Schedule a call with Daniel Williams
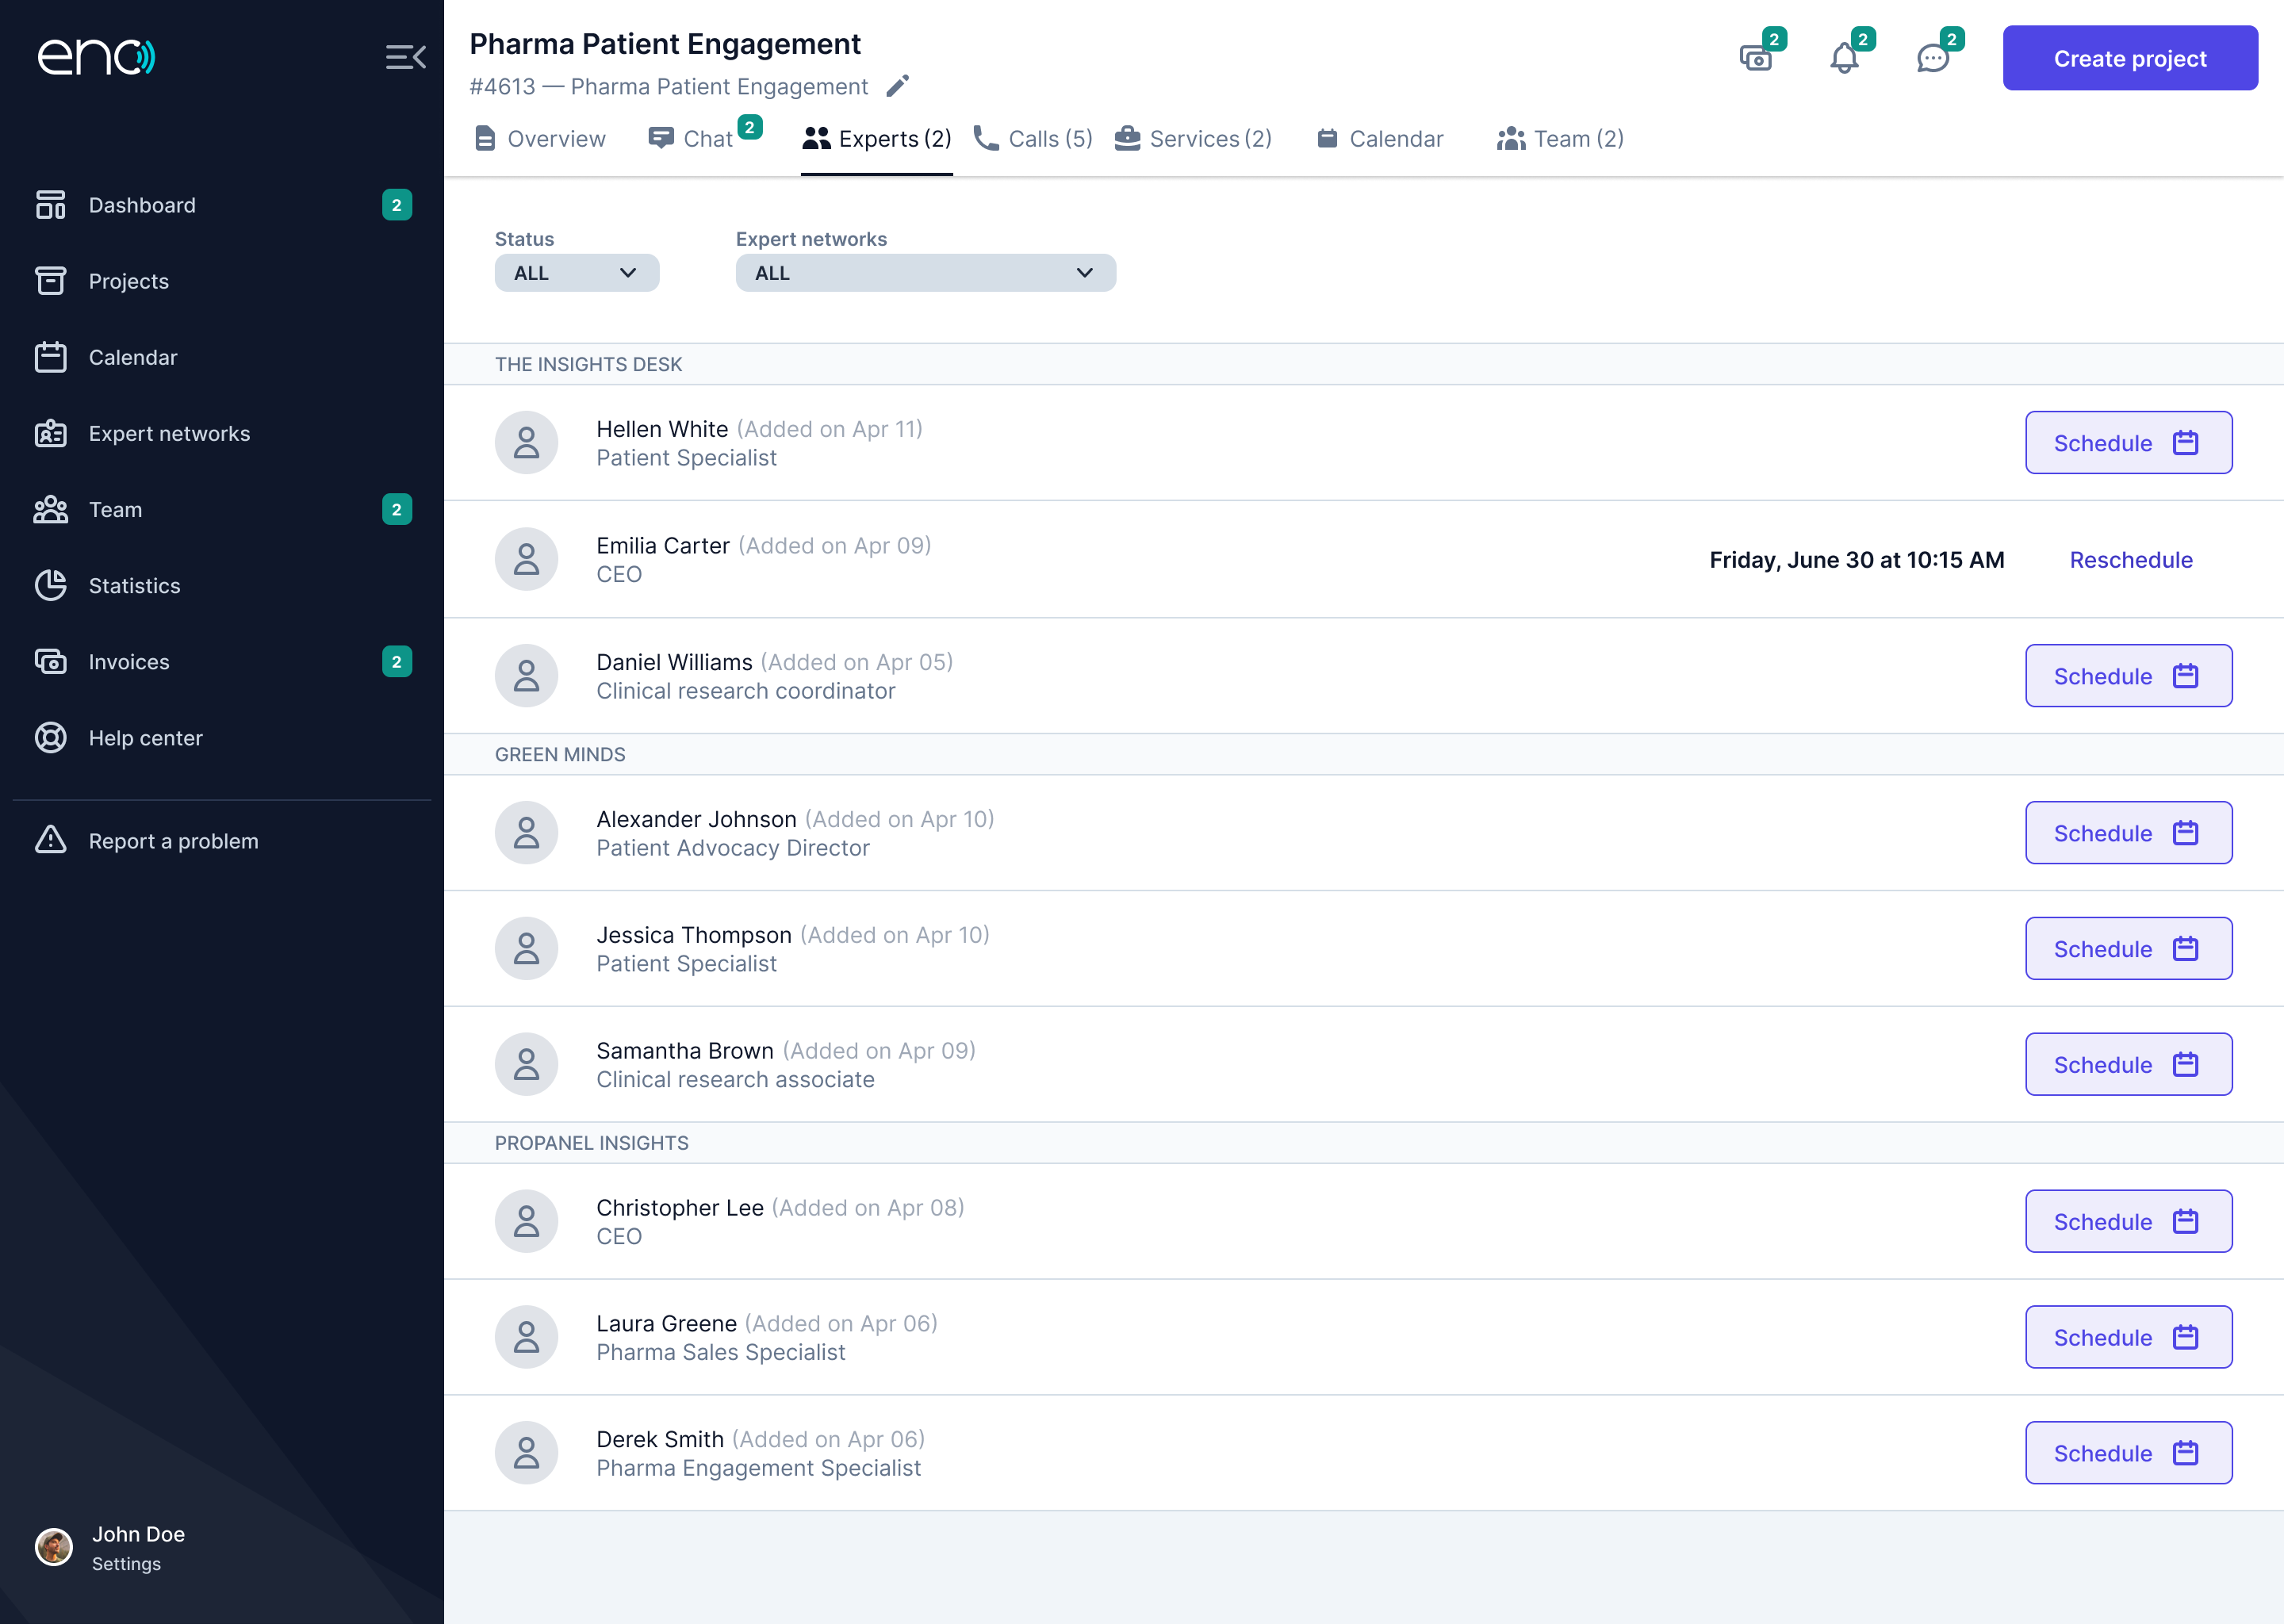Image resolution: width=2284 pixels, height=1624 pixels. (x=2128, y=676)
